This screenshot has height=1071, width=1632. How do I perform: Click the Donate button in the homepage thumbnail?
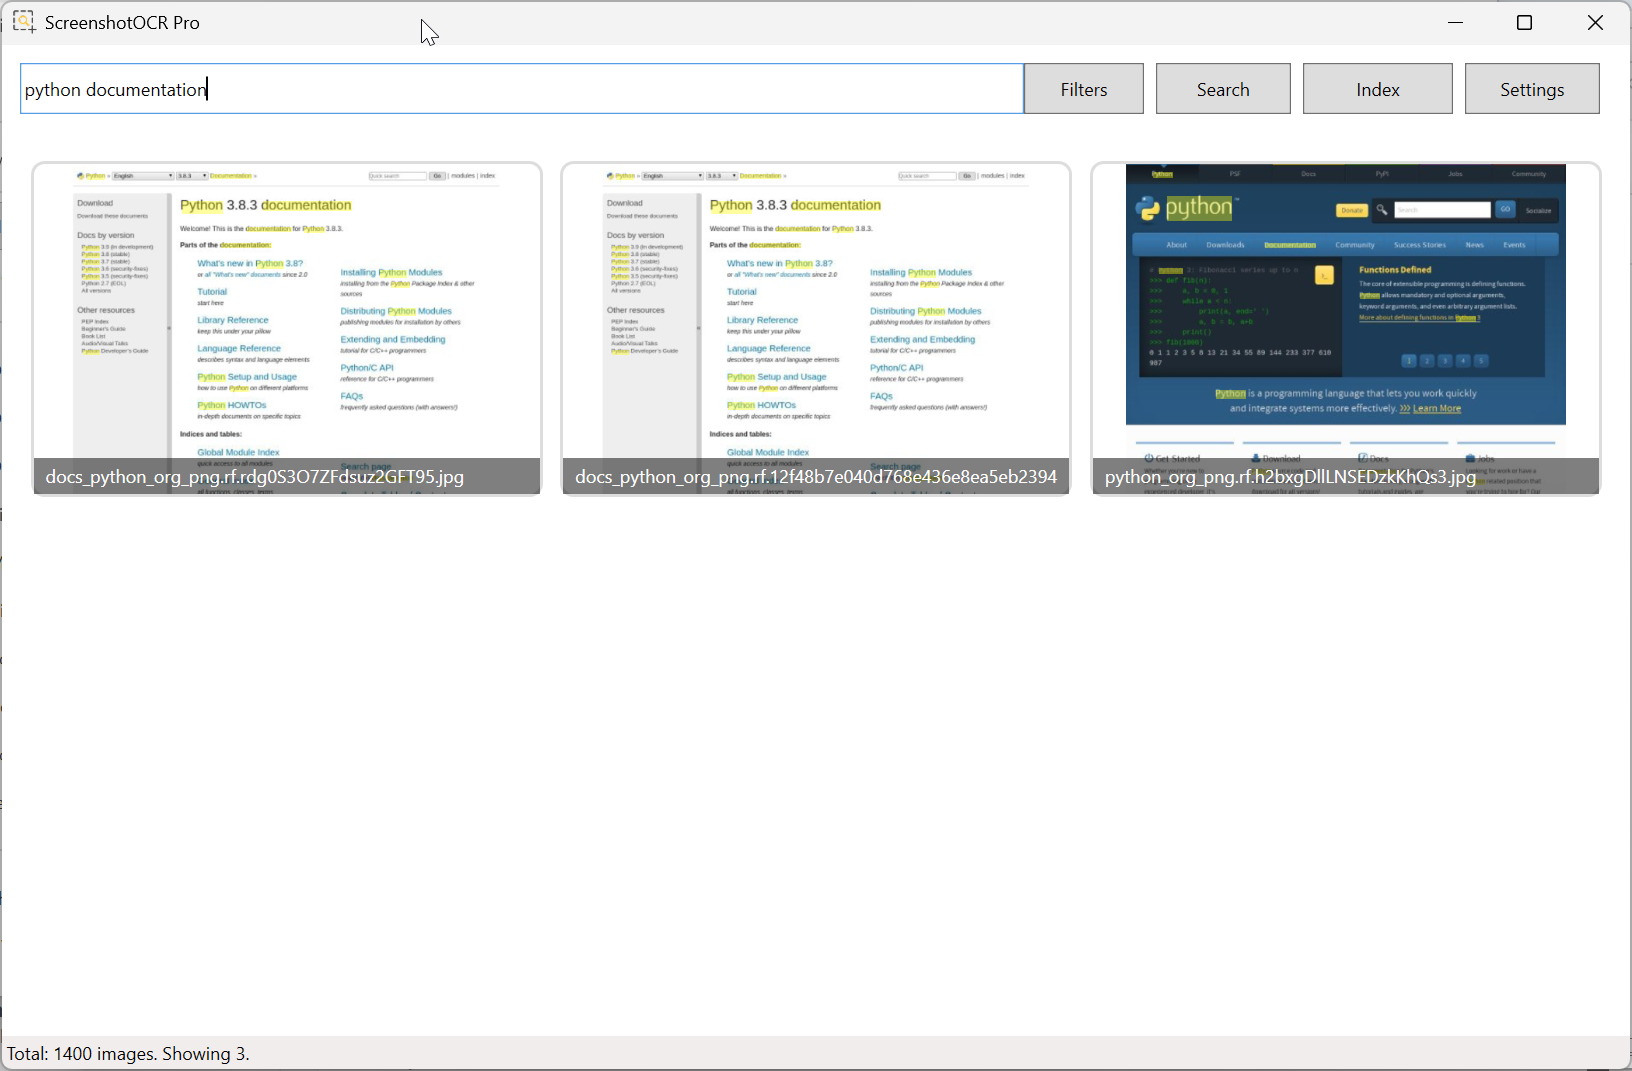pos(1352,210)
